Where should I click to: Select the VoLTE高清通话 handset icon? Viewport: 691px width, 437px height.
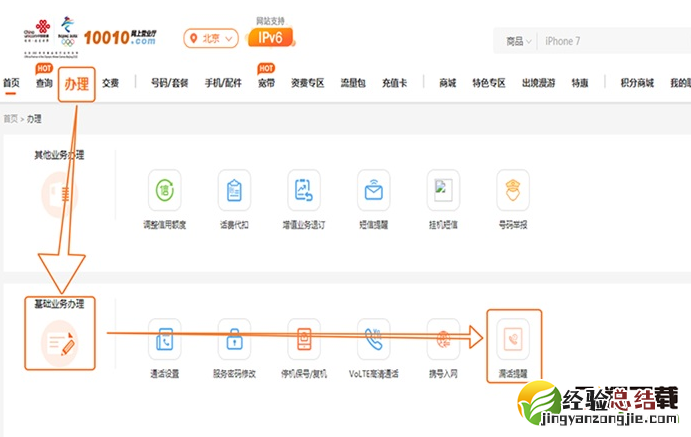(x=373, y=339)
